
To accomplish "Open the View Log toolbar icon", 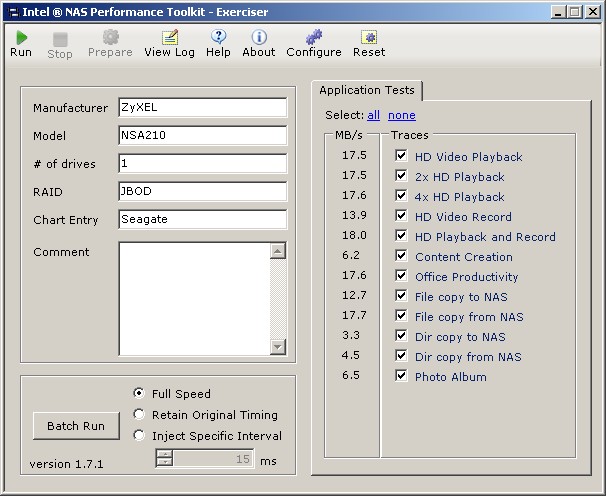I will pyautogui.click(x=170, y=37).
